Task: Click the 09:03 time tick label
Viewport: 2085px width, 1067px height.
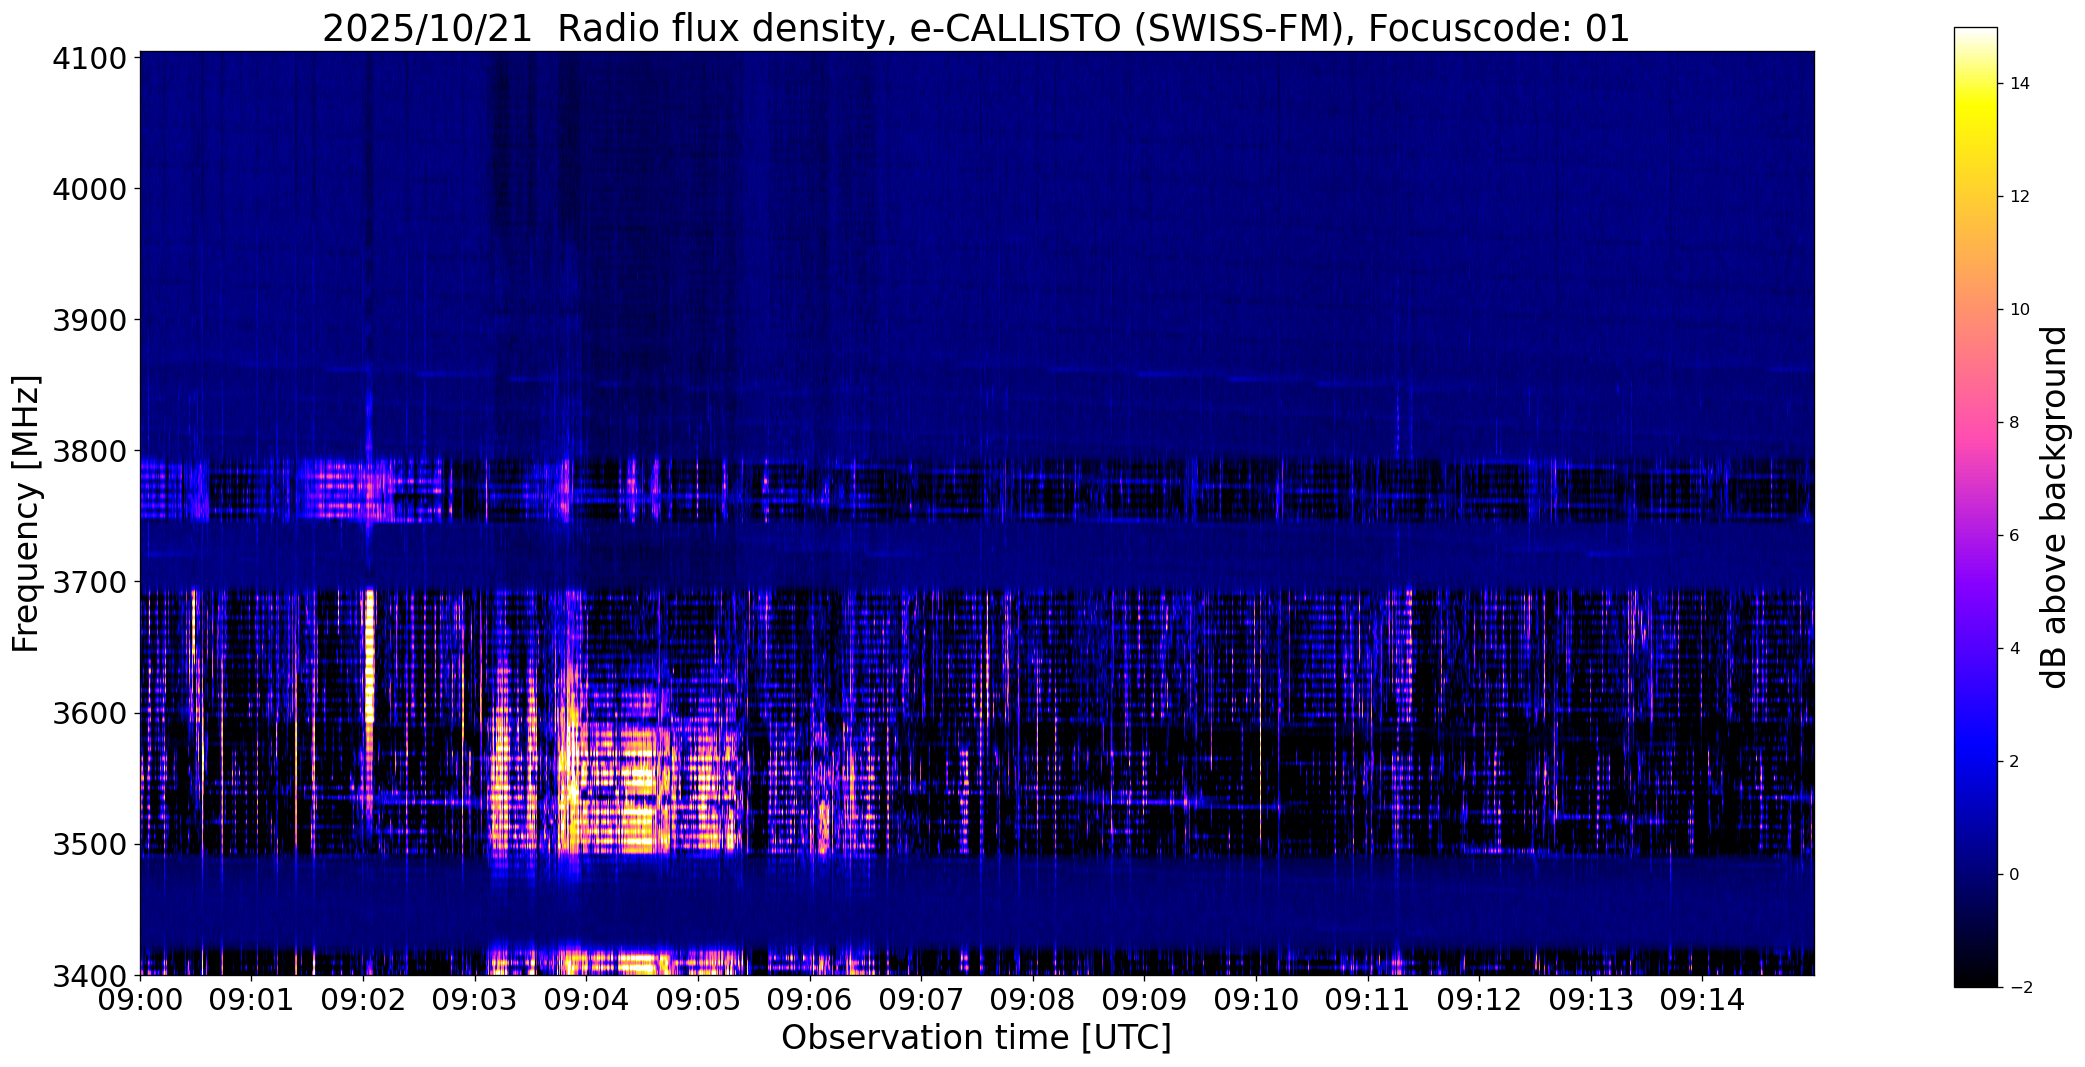Action: click(475, 999)
